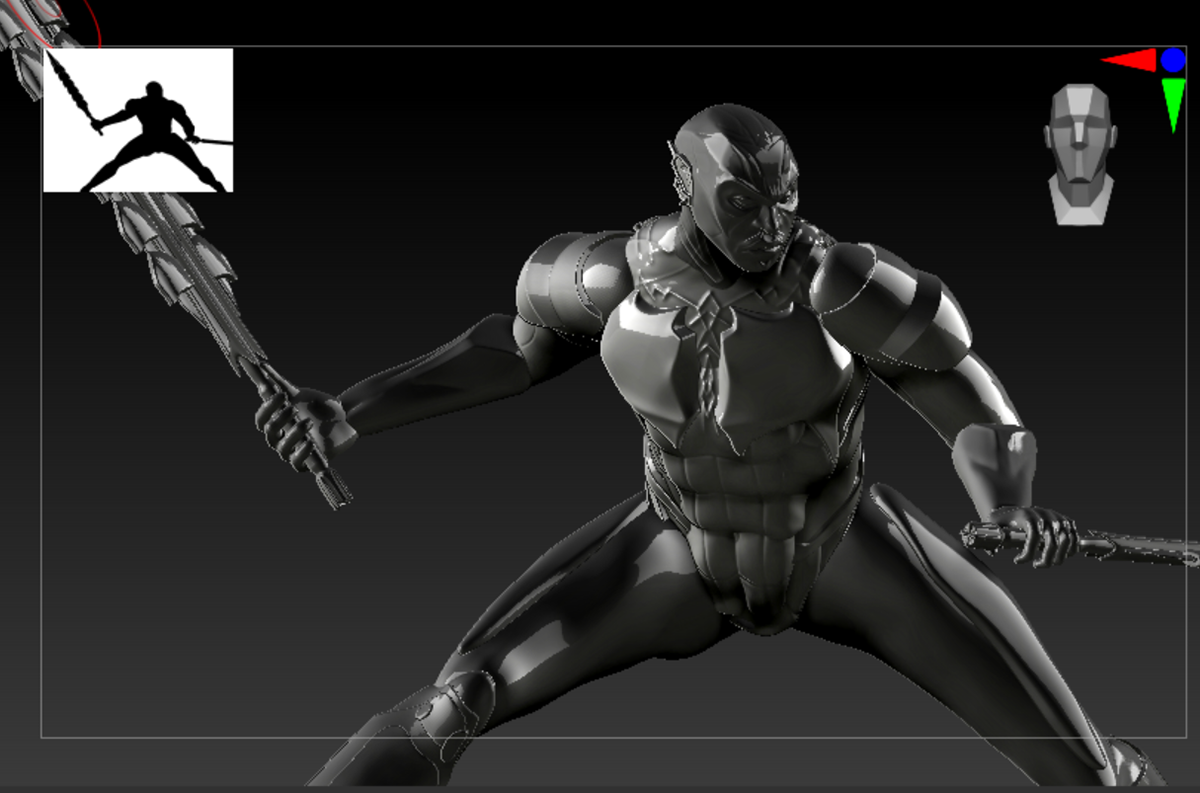Click the camera view head navigation icon
The width and height of the screenshot is (1200, 793).
coord(1080,154)
